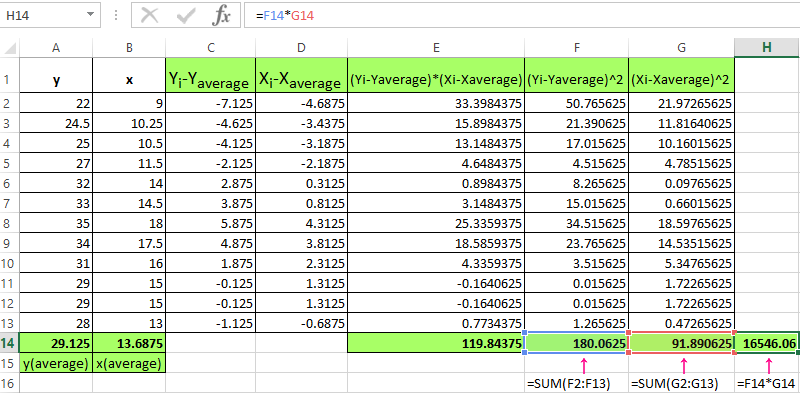
Task: Select cell with value 14.5
Action: coord(129,204)
